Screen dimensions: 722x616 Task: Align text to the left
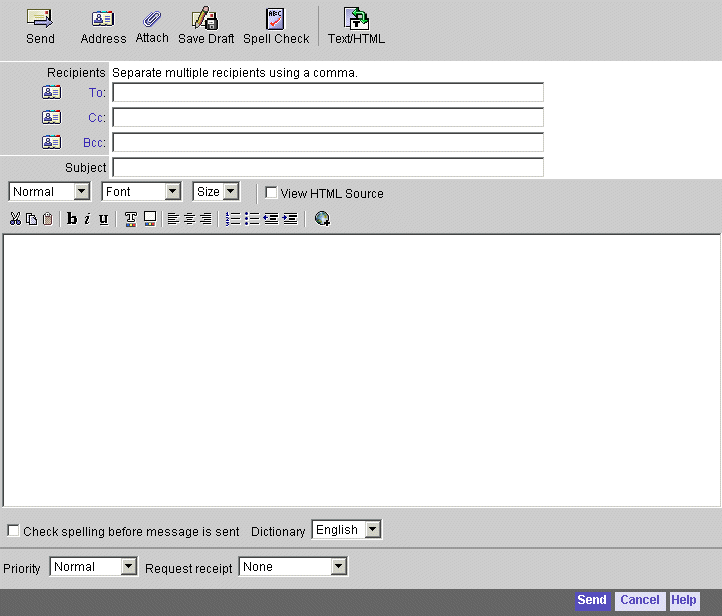173,219
